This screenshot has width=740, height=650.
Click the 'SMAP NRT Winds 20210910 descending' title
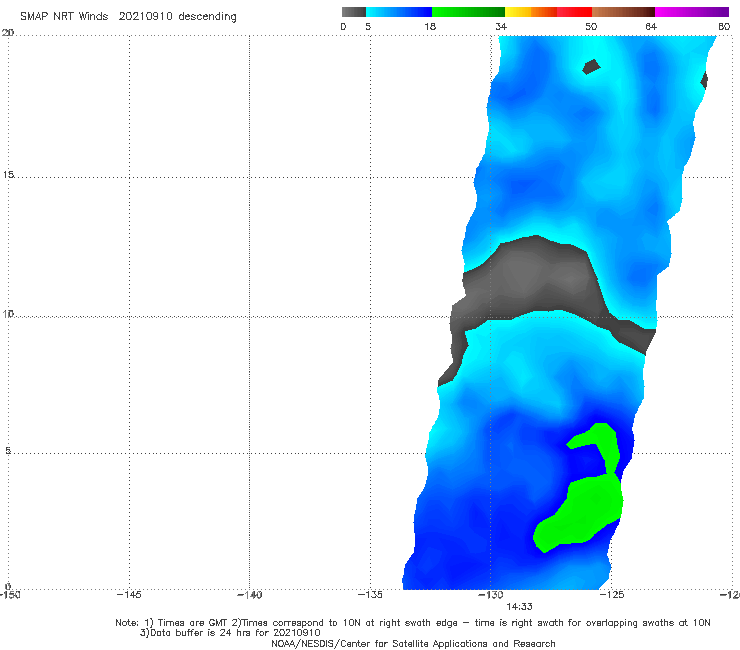pos(128,16)
